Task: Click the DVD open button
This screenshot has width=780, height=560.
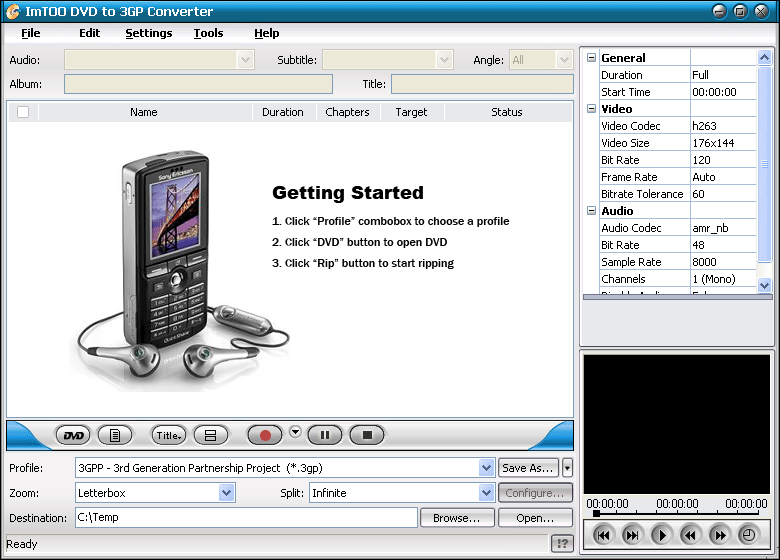Action: [x=73, y=435]
